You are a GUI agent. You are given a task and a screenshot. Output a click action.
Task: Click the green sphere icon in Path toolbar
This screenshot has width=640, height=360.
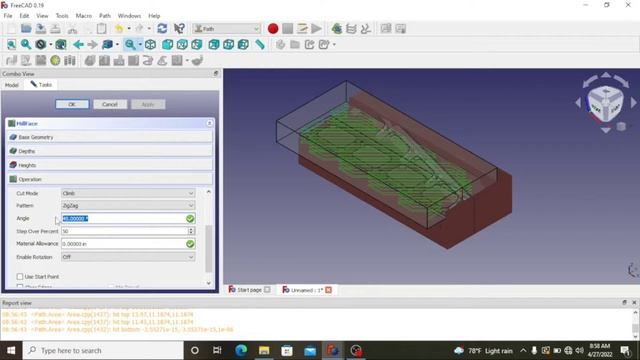[x=55, y=61]
